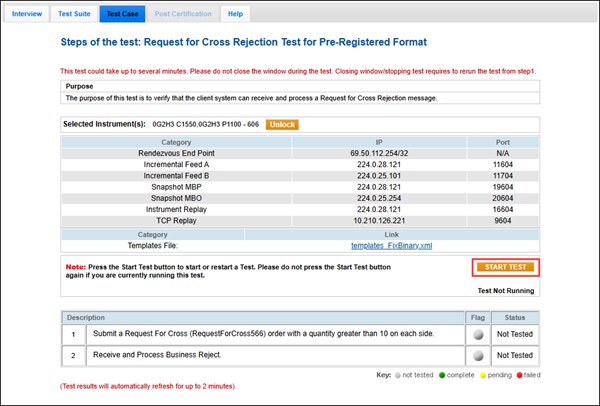Click the flag indicator for step 2
This screenshot has height=406, width=600.
(x=478, y=355)
